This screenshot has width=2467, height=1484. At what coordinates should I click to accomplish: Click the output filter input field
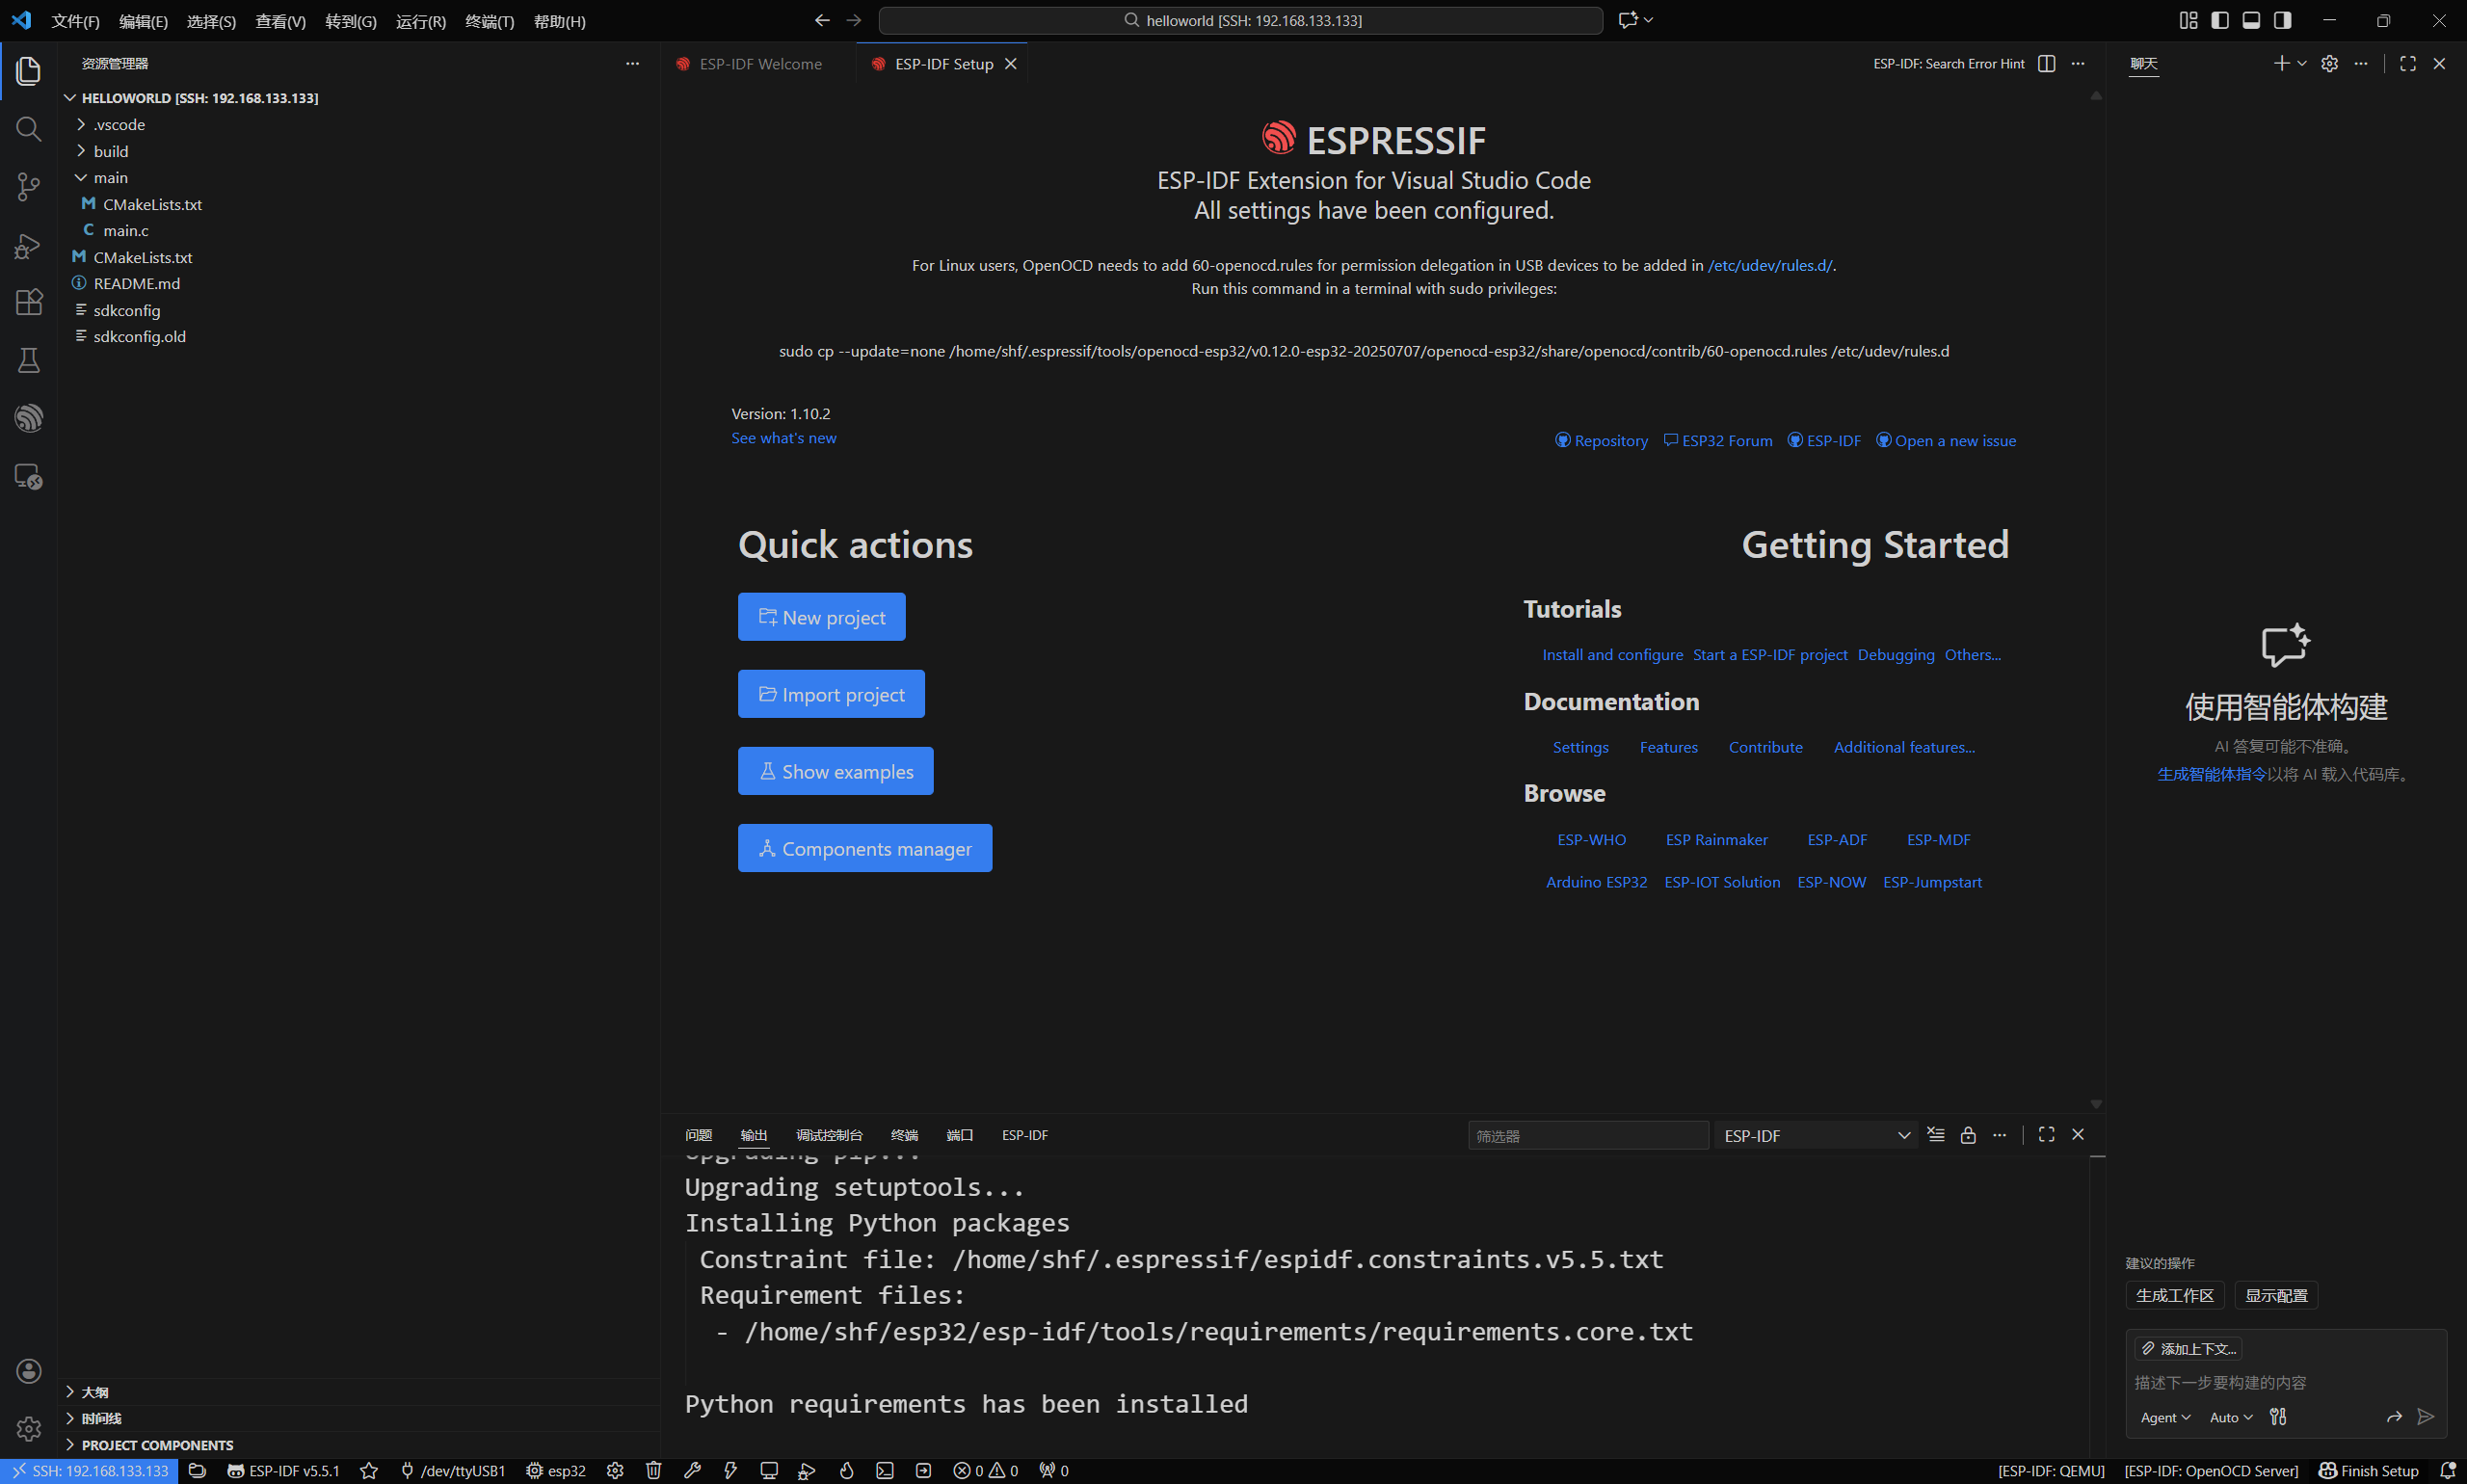(1586, 1136)
